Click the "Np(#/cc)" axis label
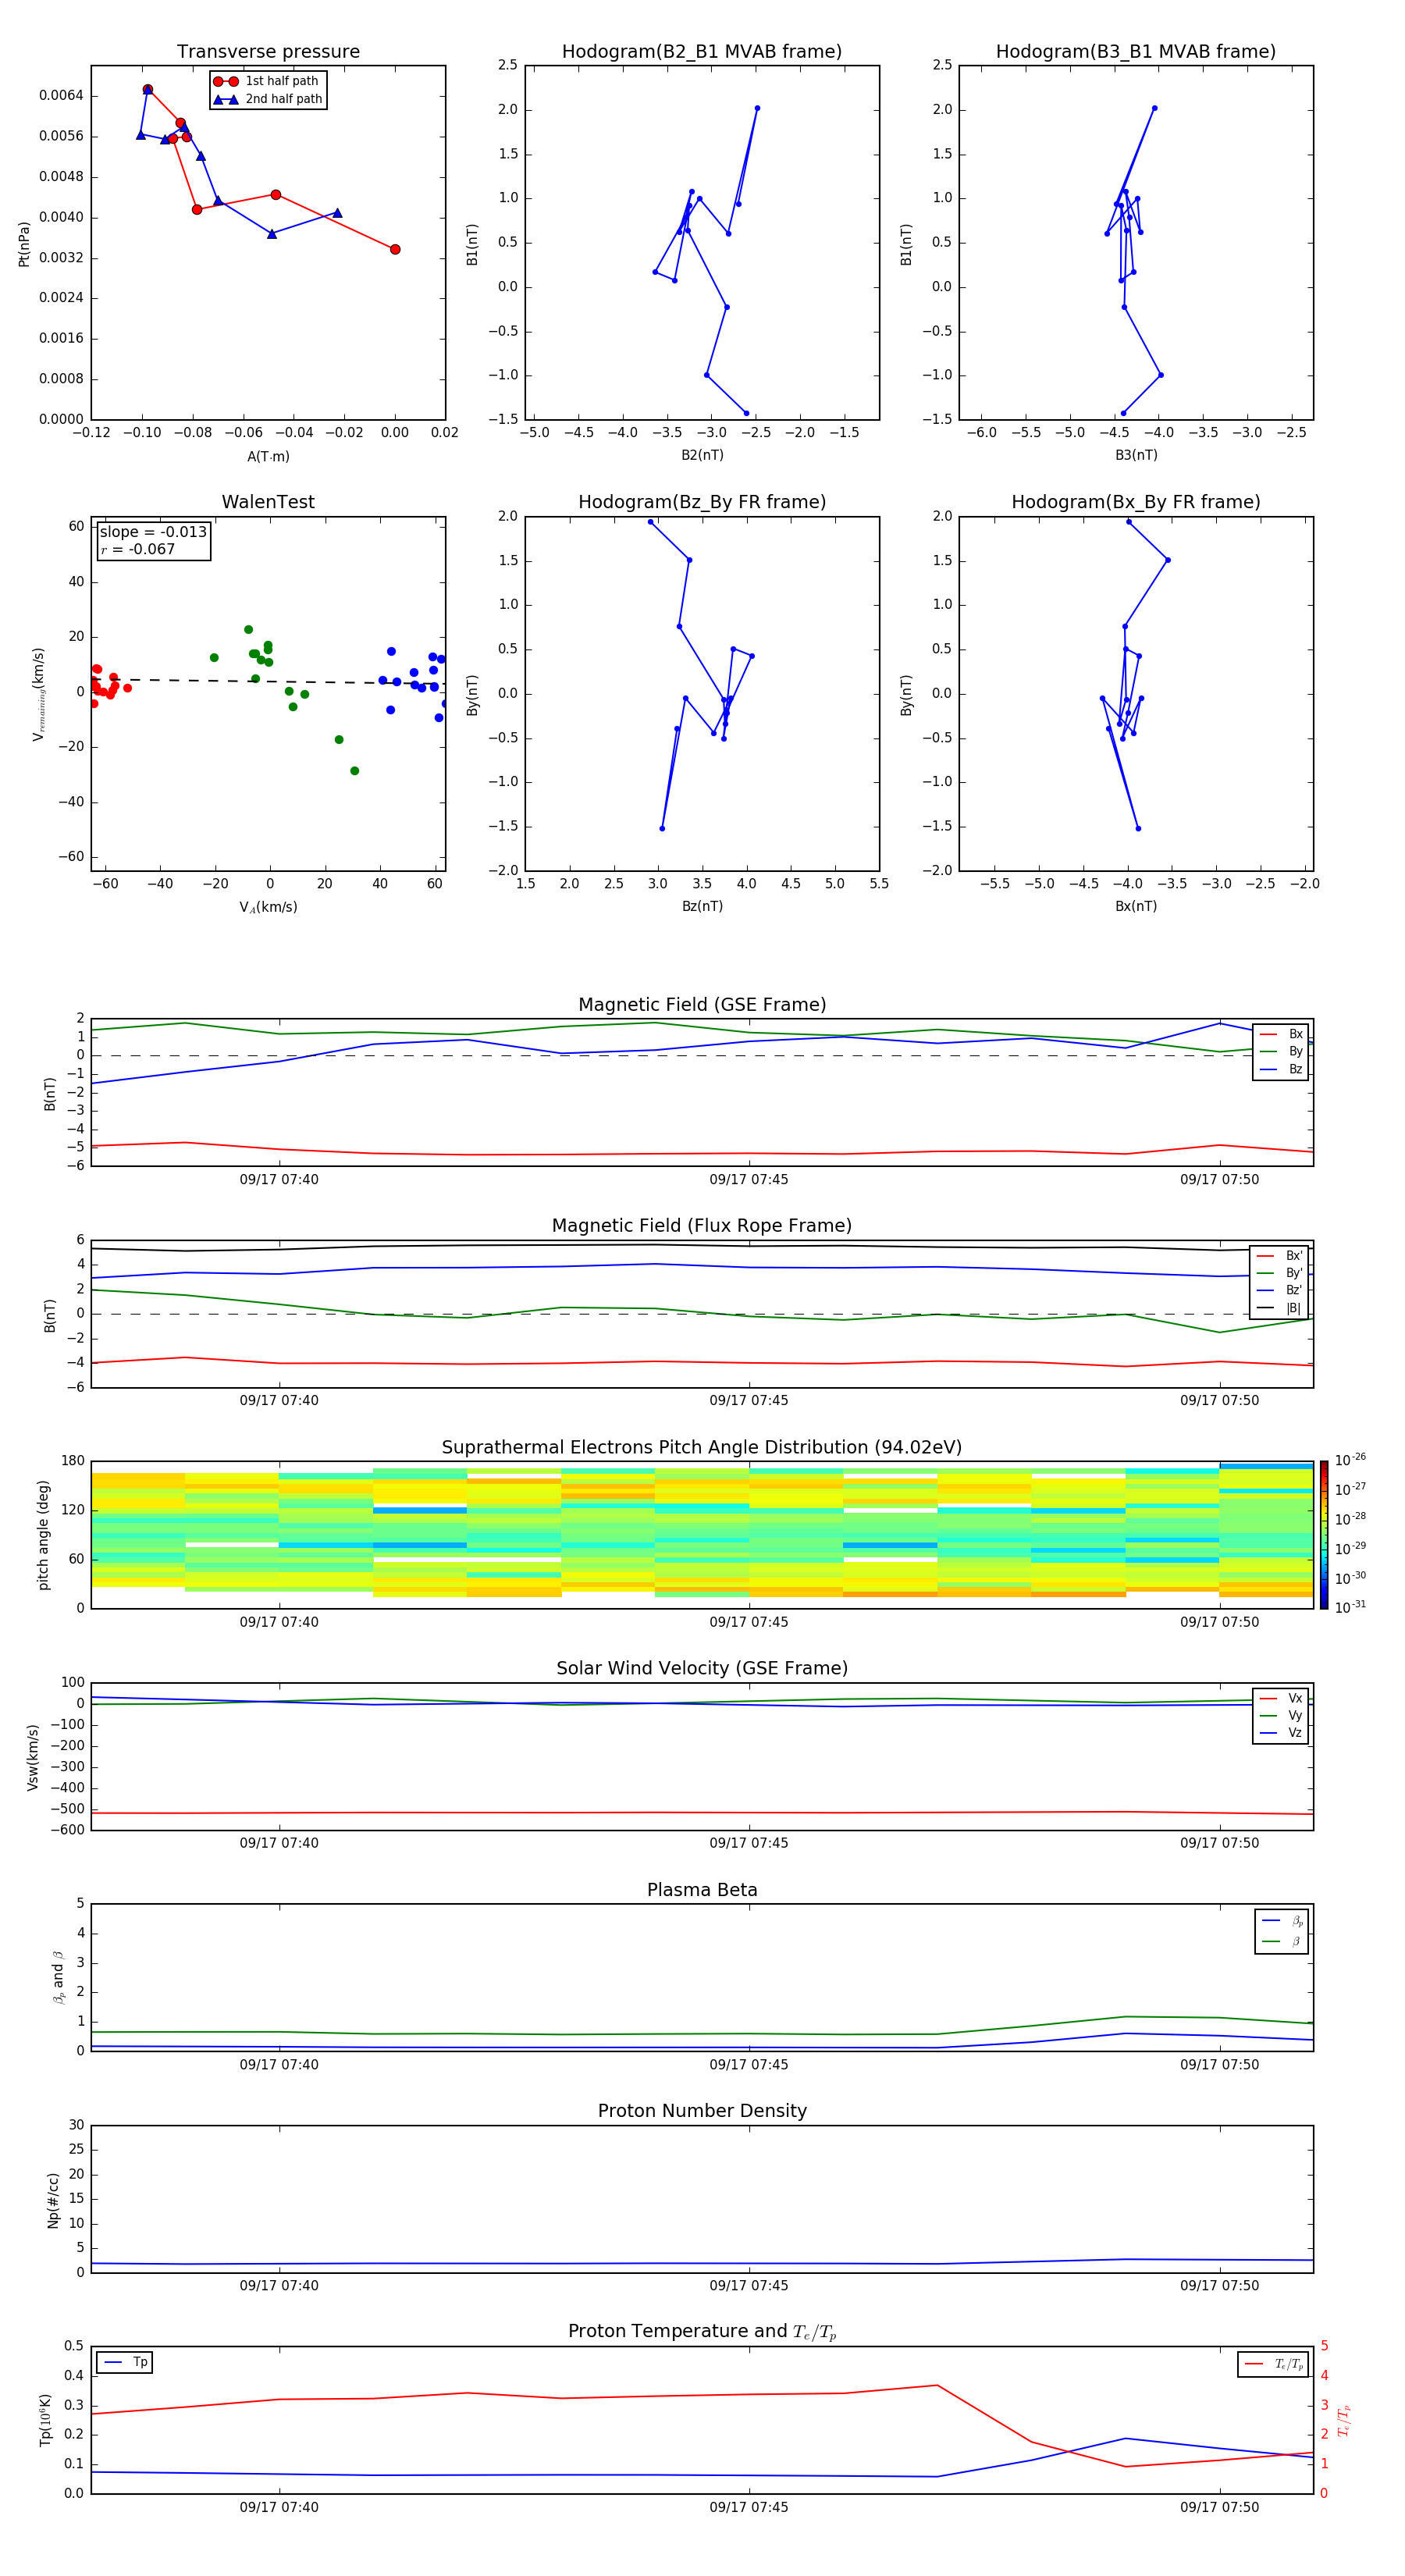The image size is (1405, 2576). pyautogui.click(x=53, y=2200)
